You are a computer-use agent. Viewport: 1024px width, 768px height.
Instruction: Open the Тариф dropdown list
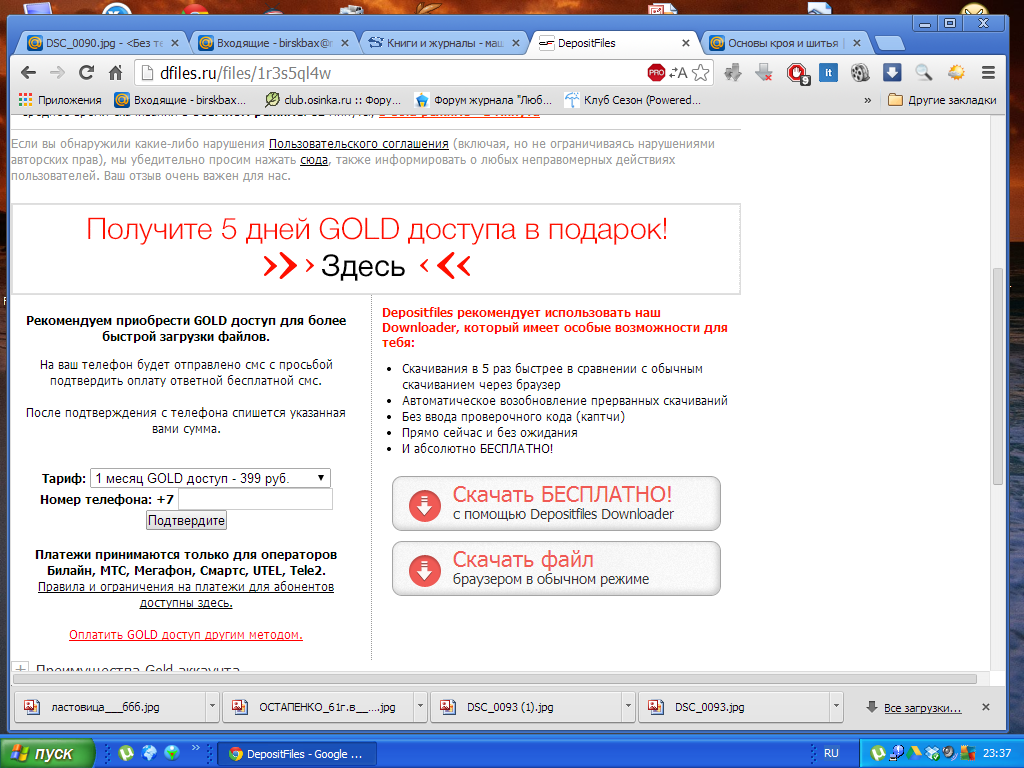210,478
